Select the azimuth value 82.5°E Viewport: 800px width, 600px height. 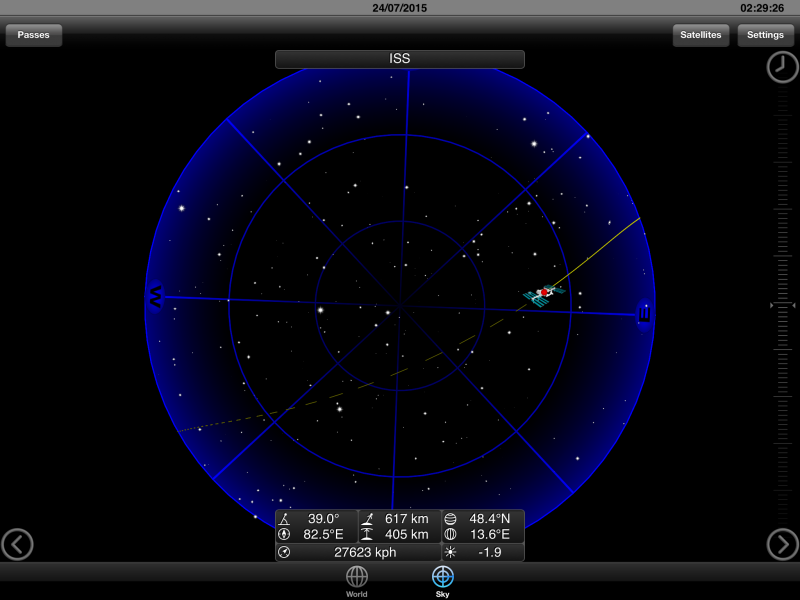pyautogui.click(x=323, y=534)
